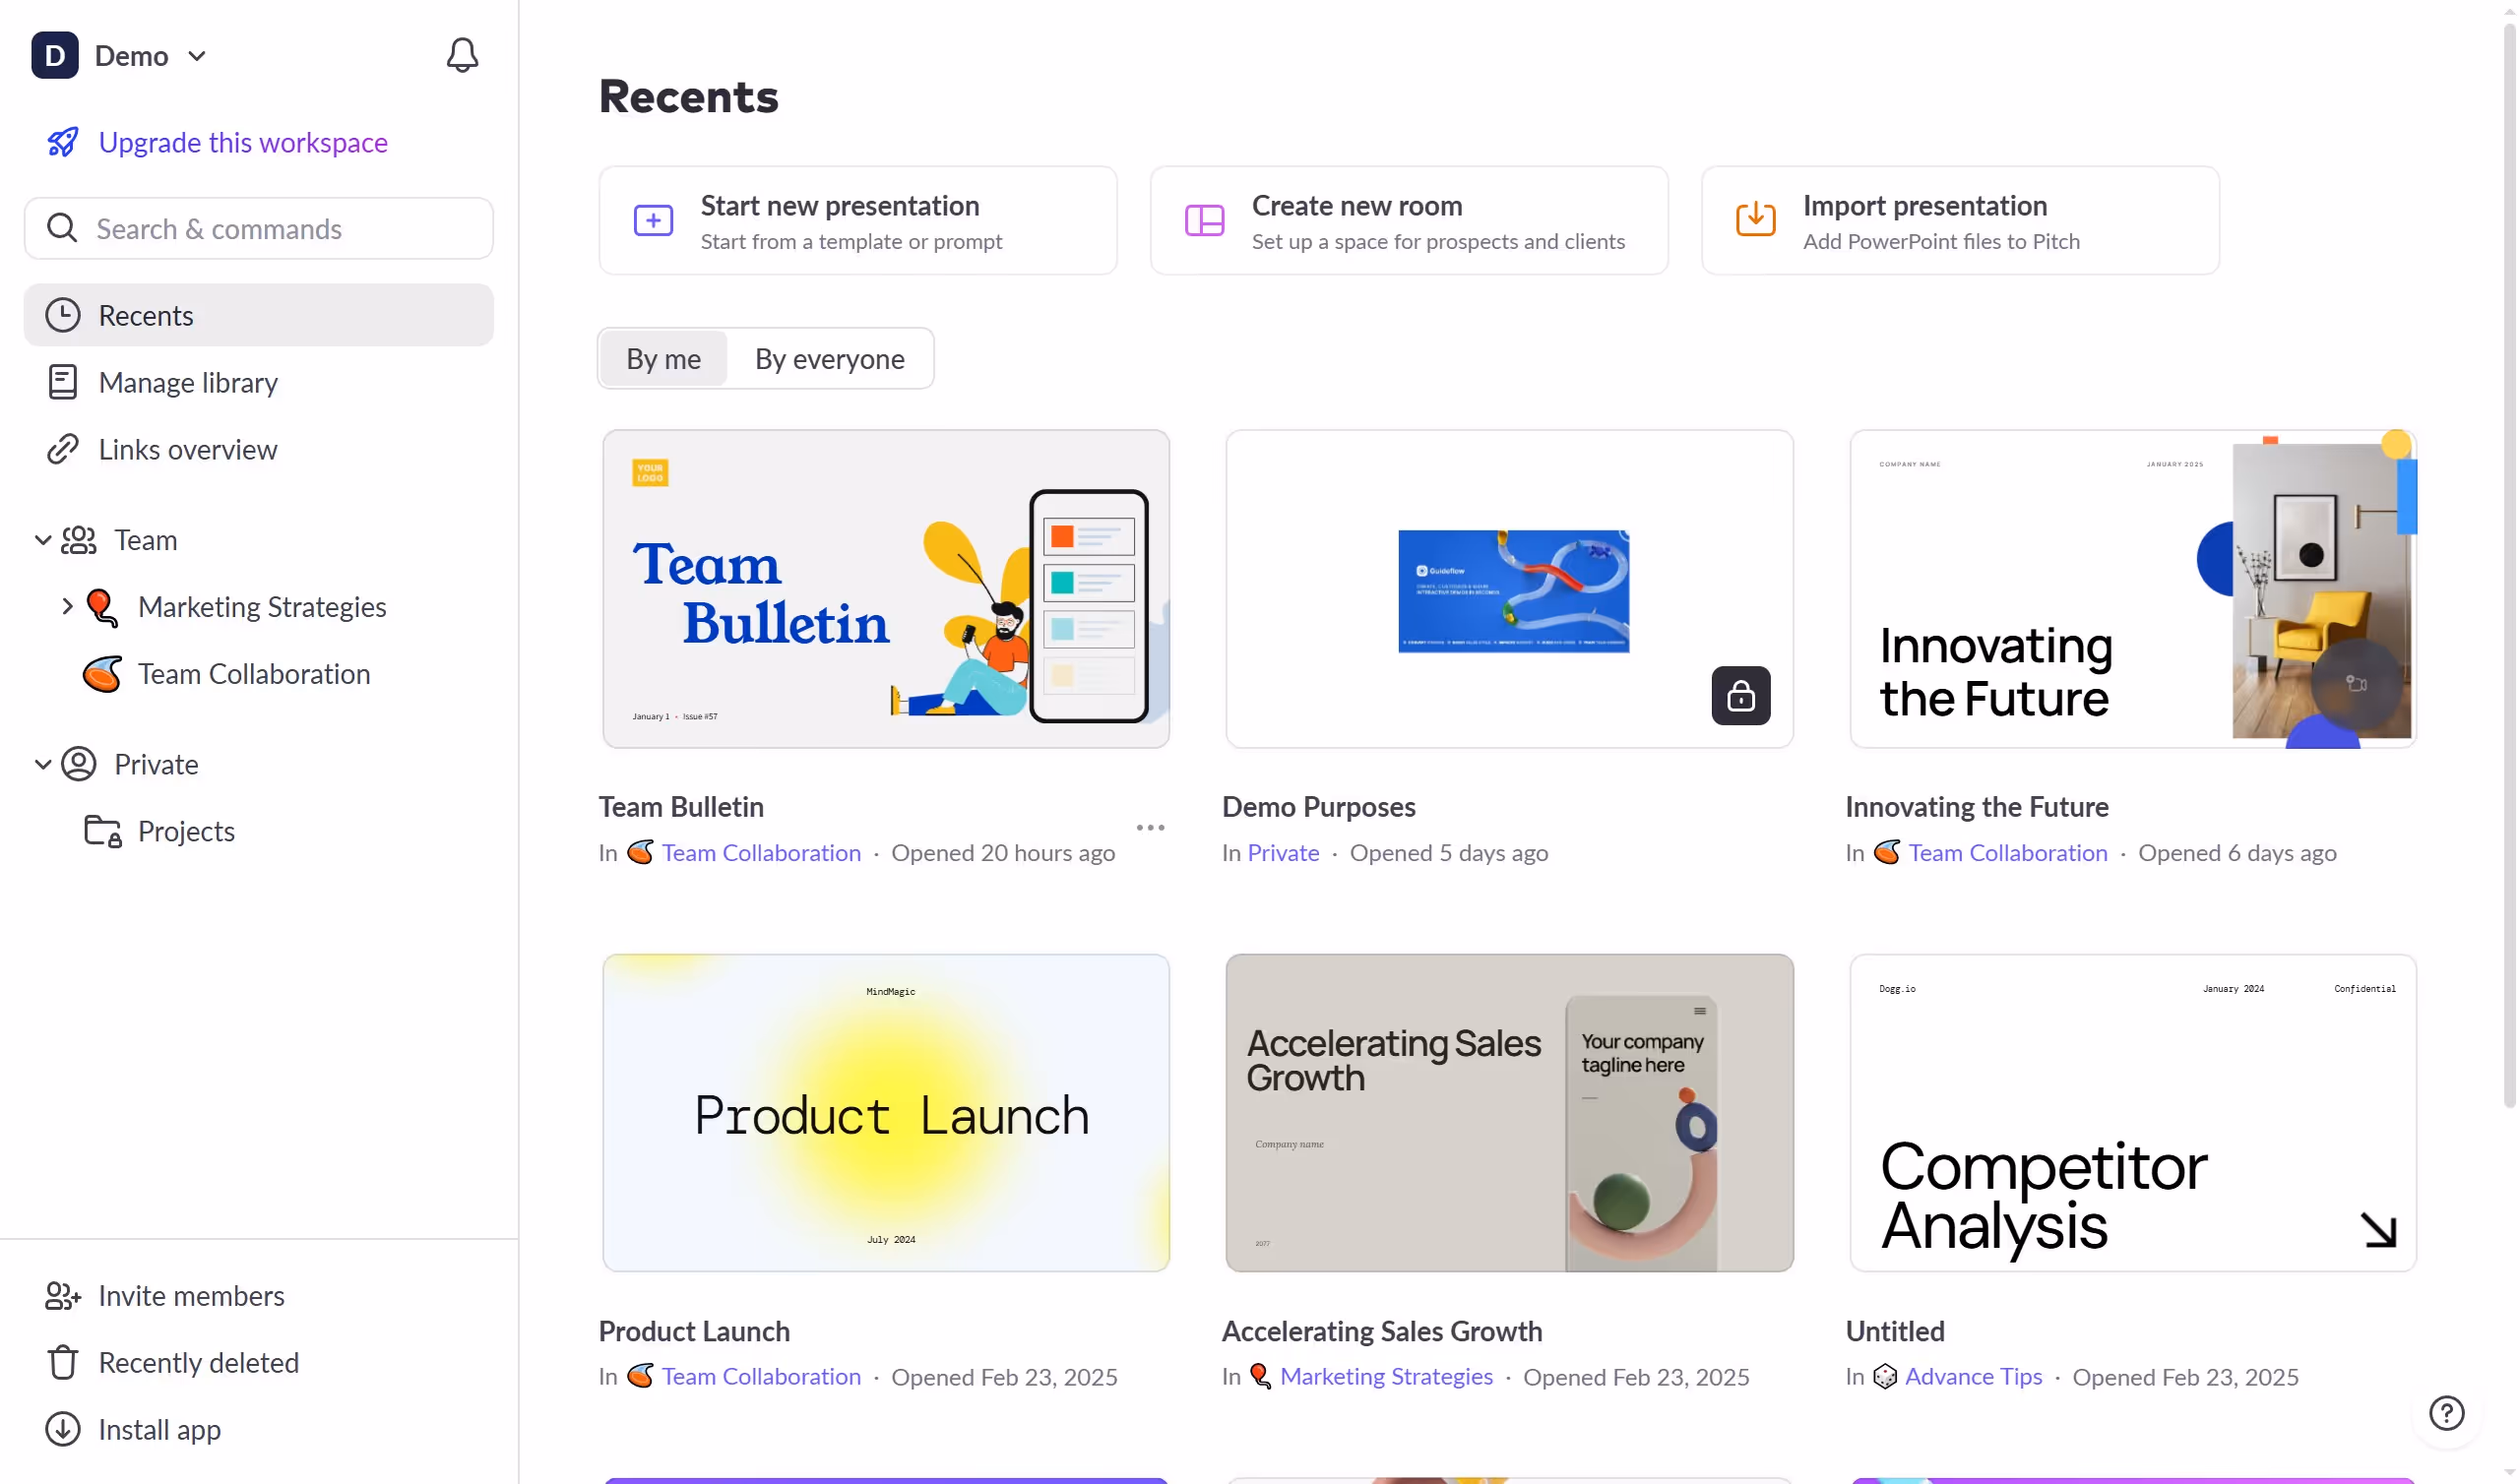Image resolution: width=2520 pixels, height=1484 pixels.
Task: Click the Import presentation download icon
Action: point(1755,219)
